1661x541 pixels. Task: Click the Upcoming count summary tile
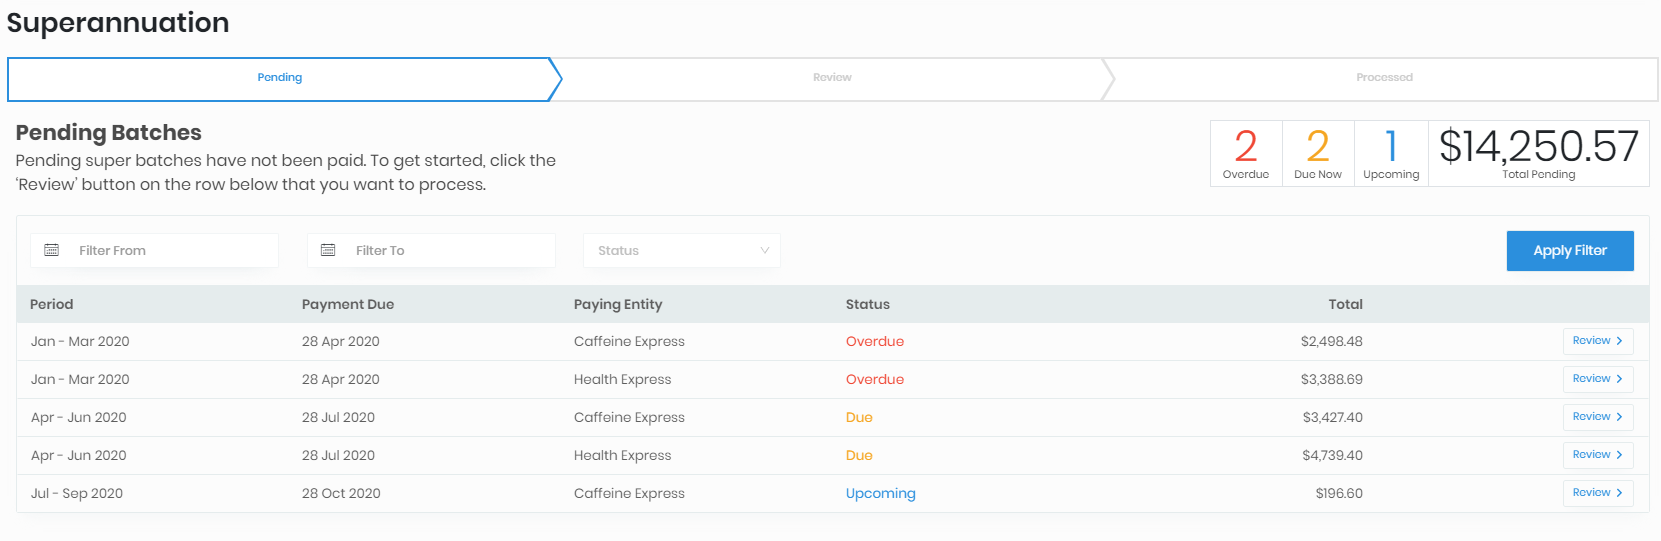click(1391, 153)
